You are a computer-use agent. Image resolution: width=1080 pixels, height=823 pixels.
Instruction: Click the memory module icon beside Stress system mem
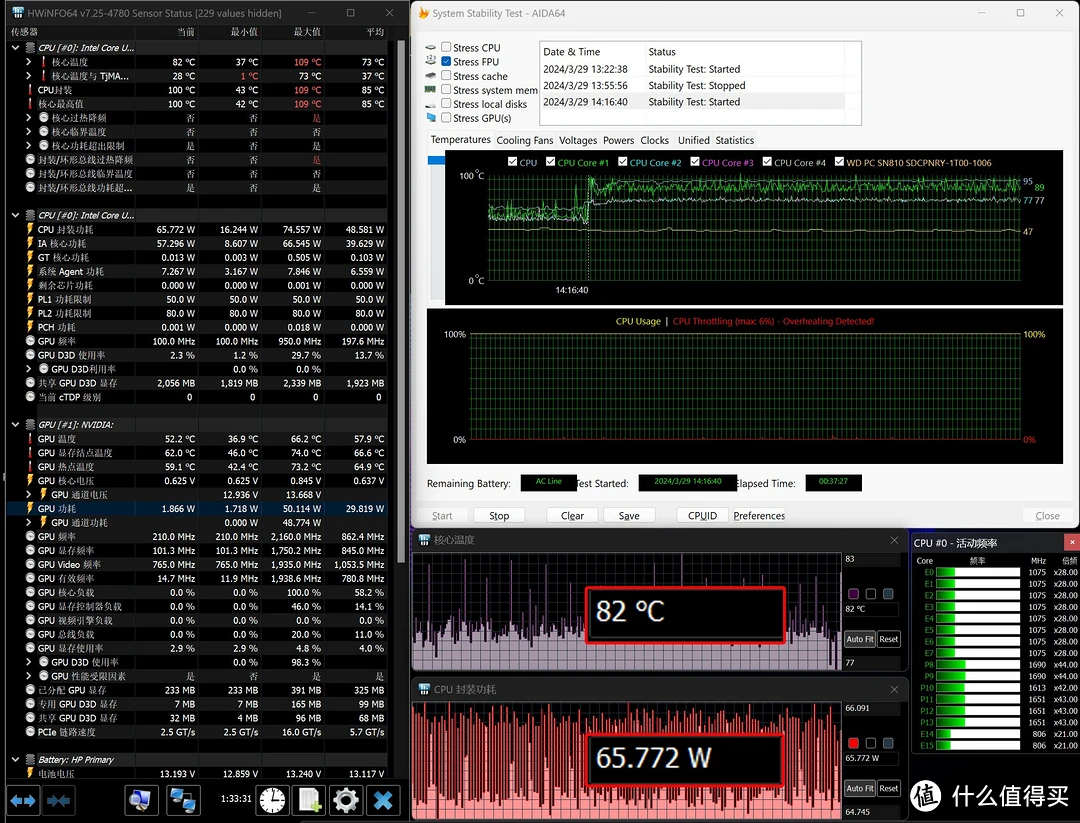click(431, 90)
